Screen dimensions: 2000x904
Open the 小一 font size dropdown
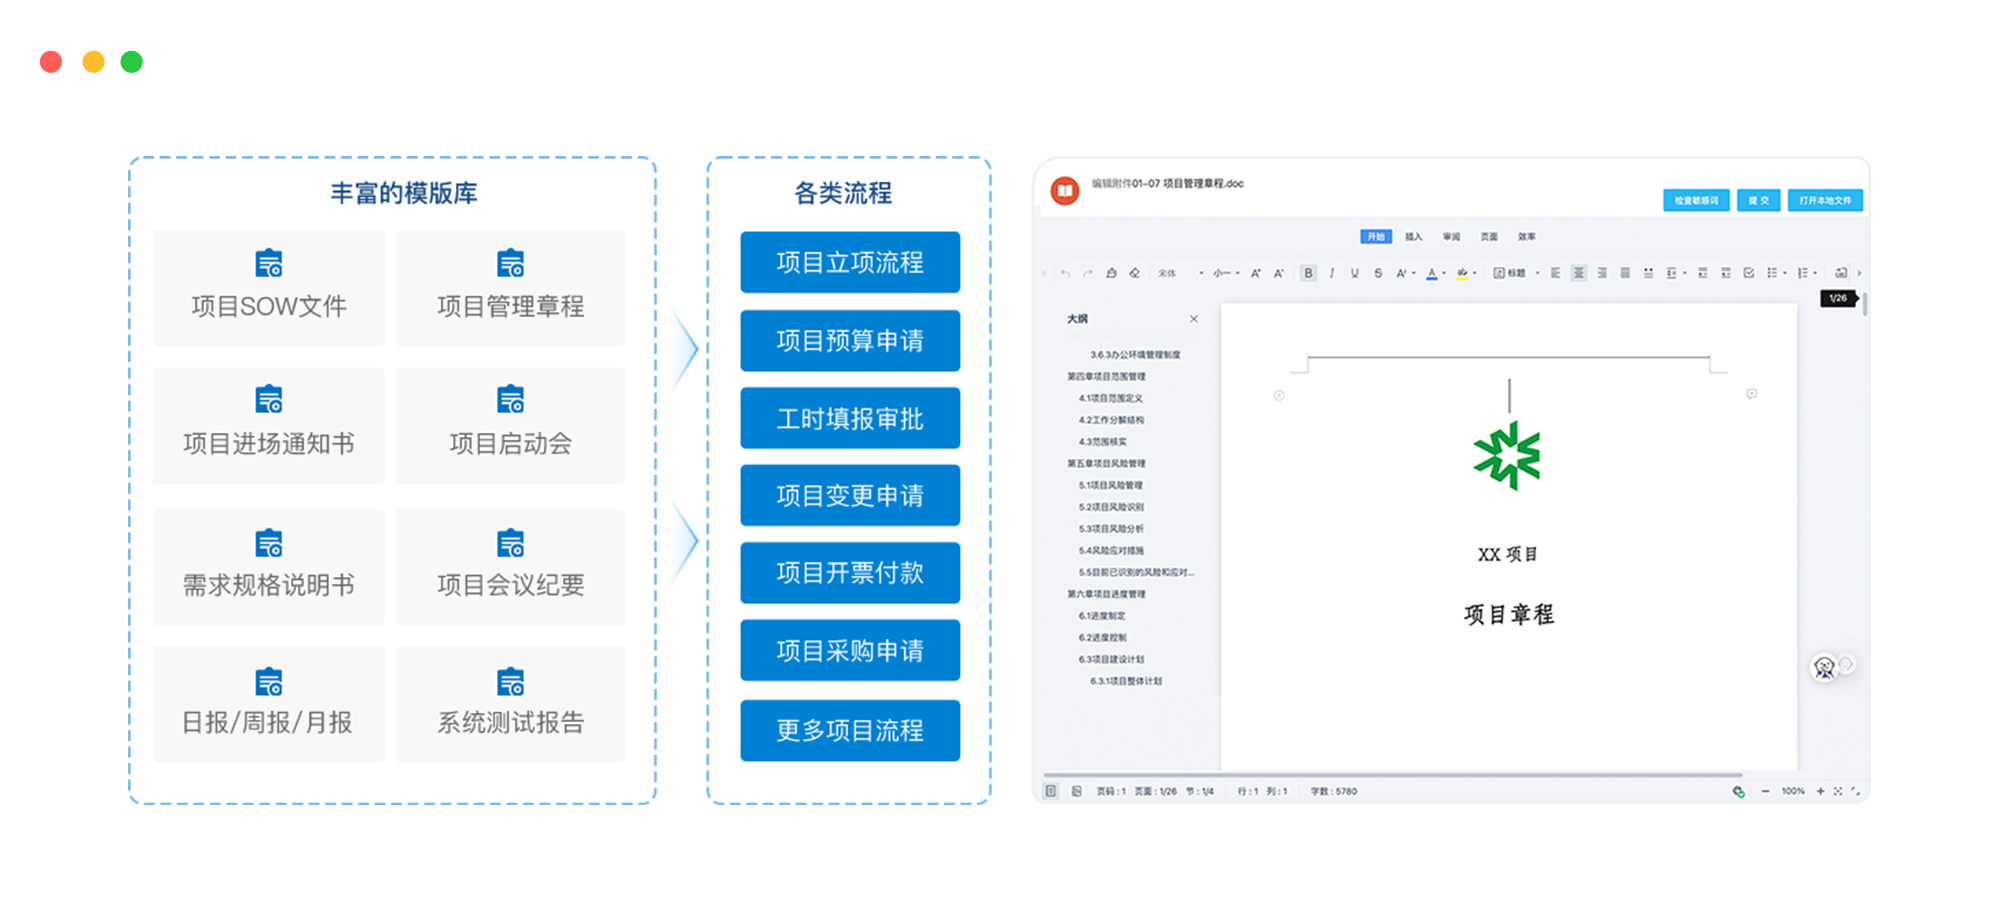tap(1226, 273)
